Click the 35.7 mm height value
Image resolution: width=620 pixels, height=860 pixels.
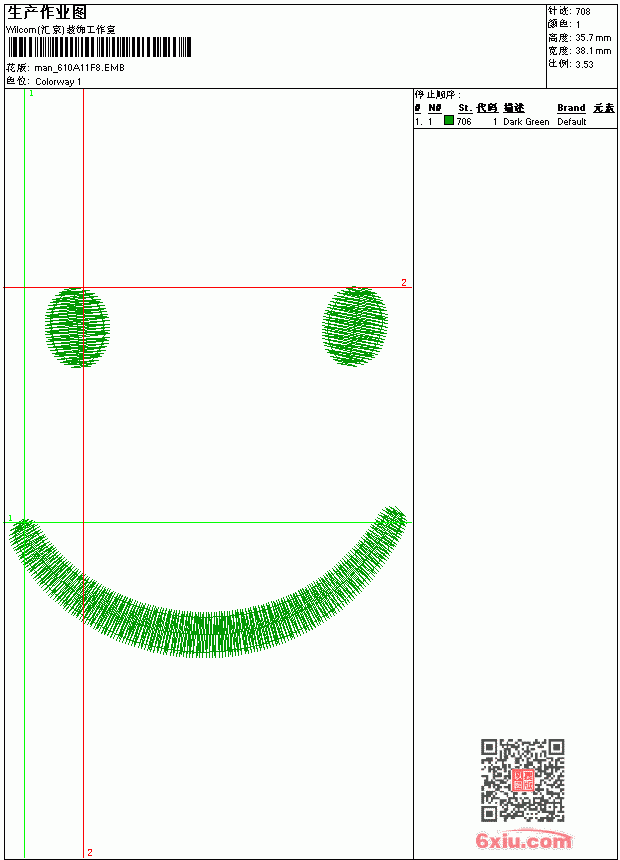click(593, 38)
